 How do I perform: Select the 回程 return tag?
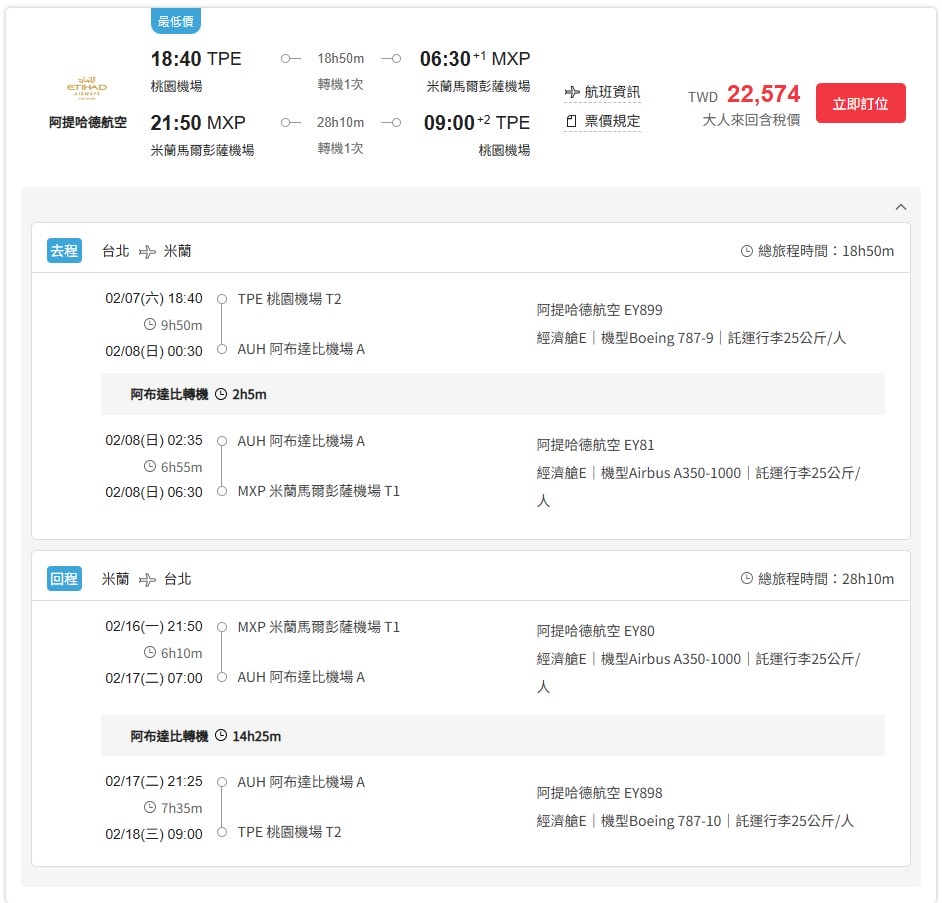64,579
